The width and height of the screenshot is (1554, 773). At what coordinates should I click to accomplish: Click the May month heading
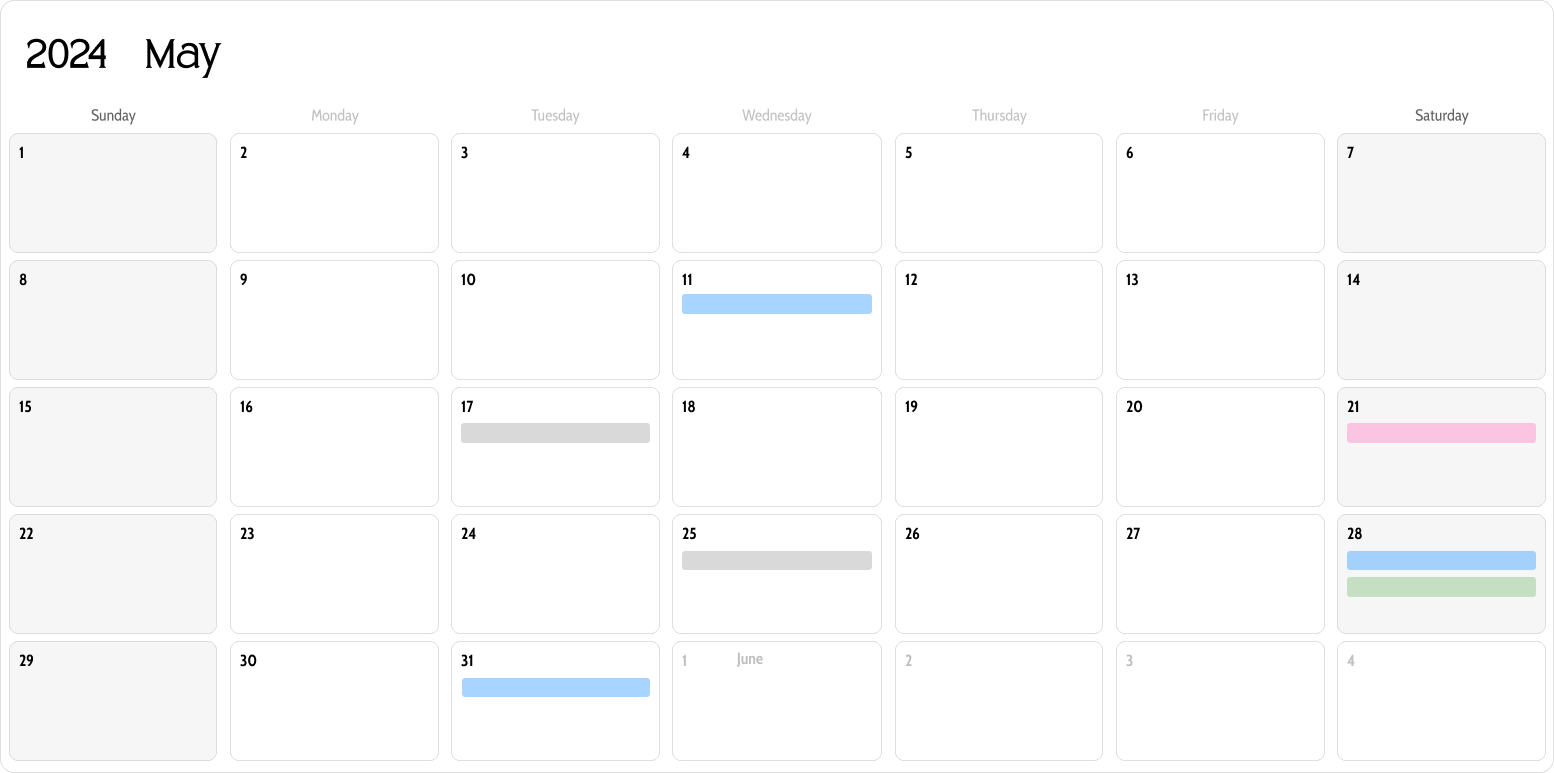(x=182, y=54)
